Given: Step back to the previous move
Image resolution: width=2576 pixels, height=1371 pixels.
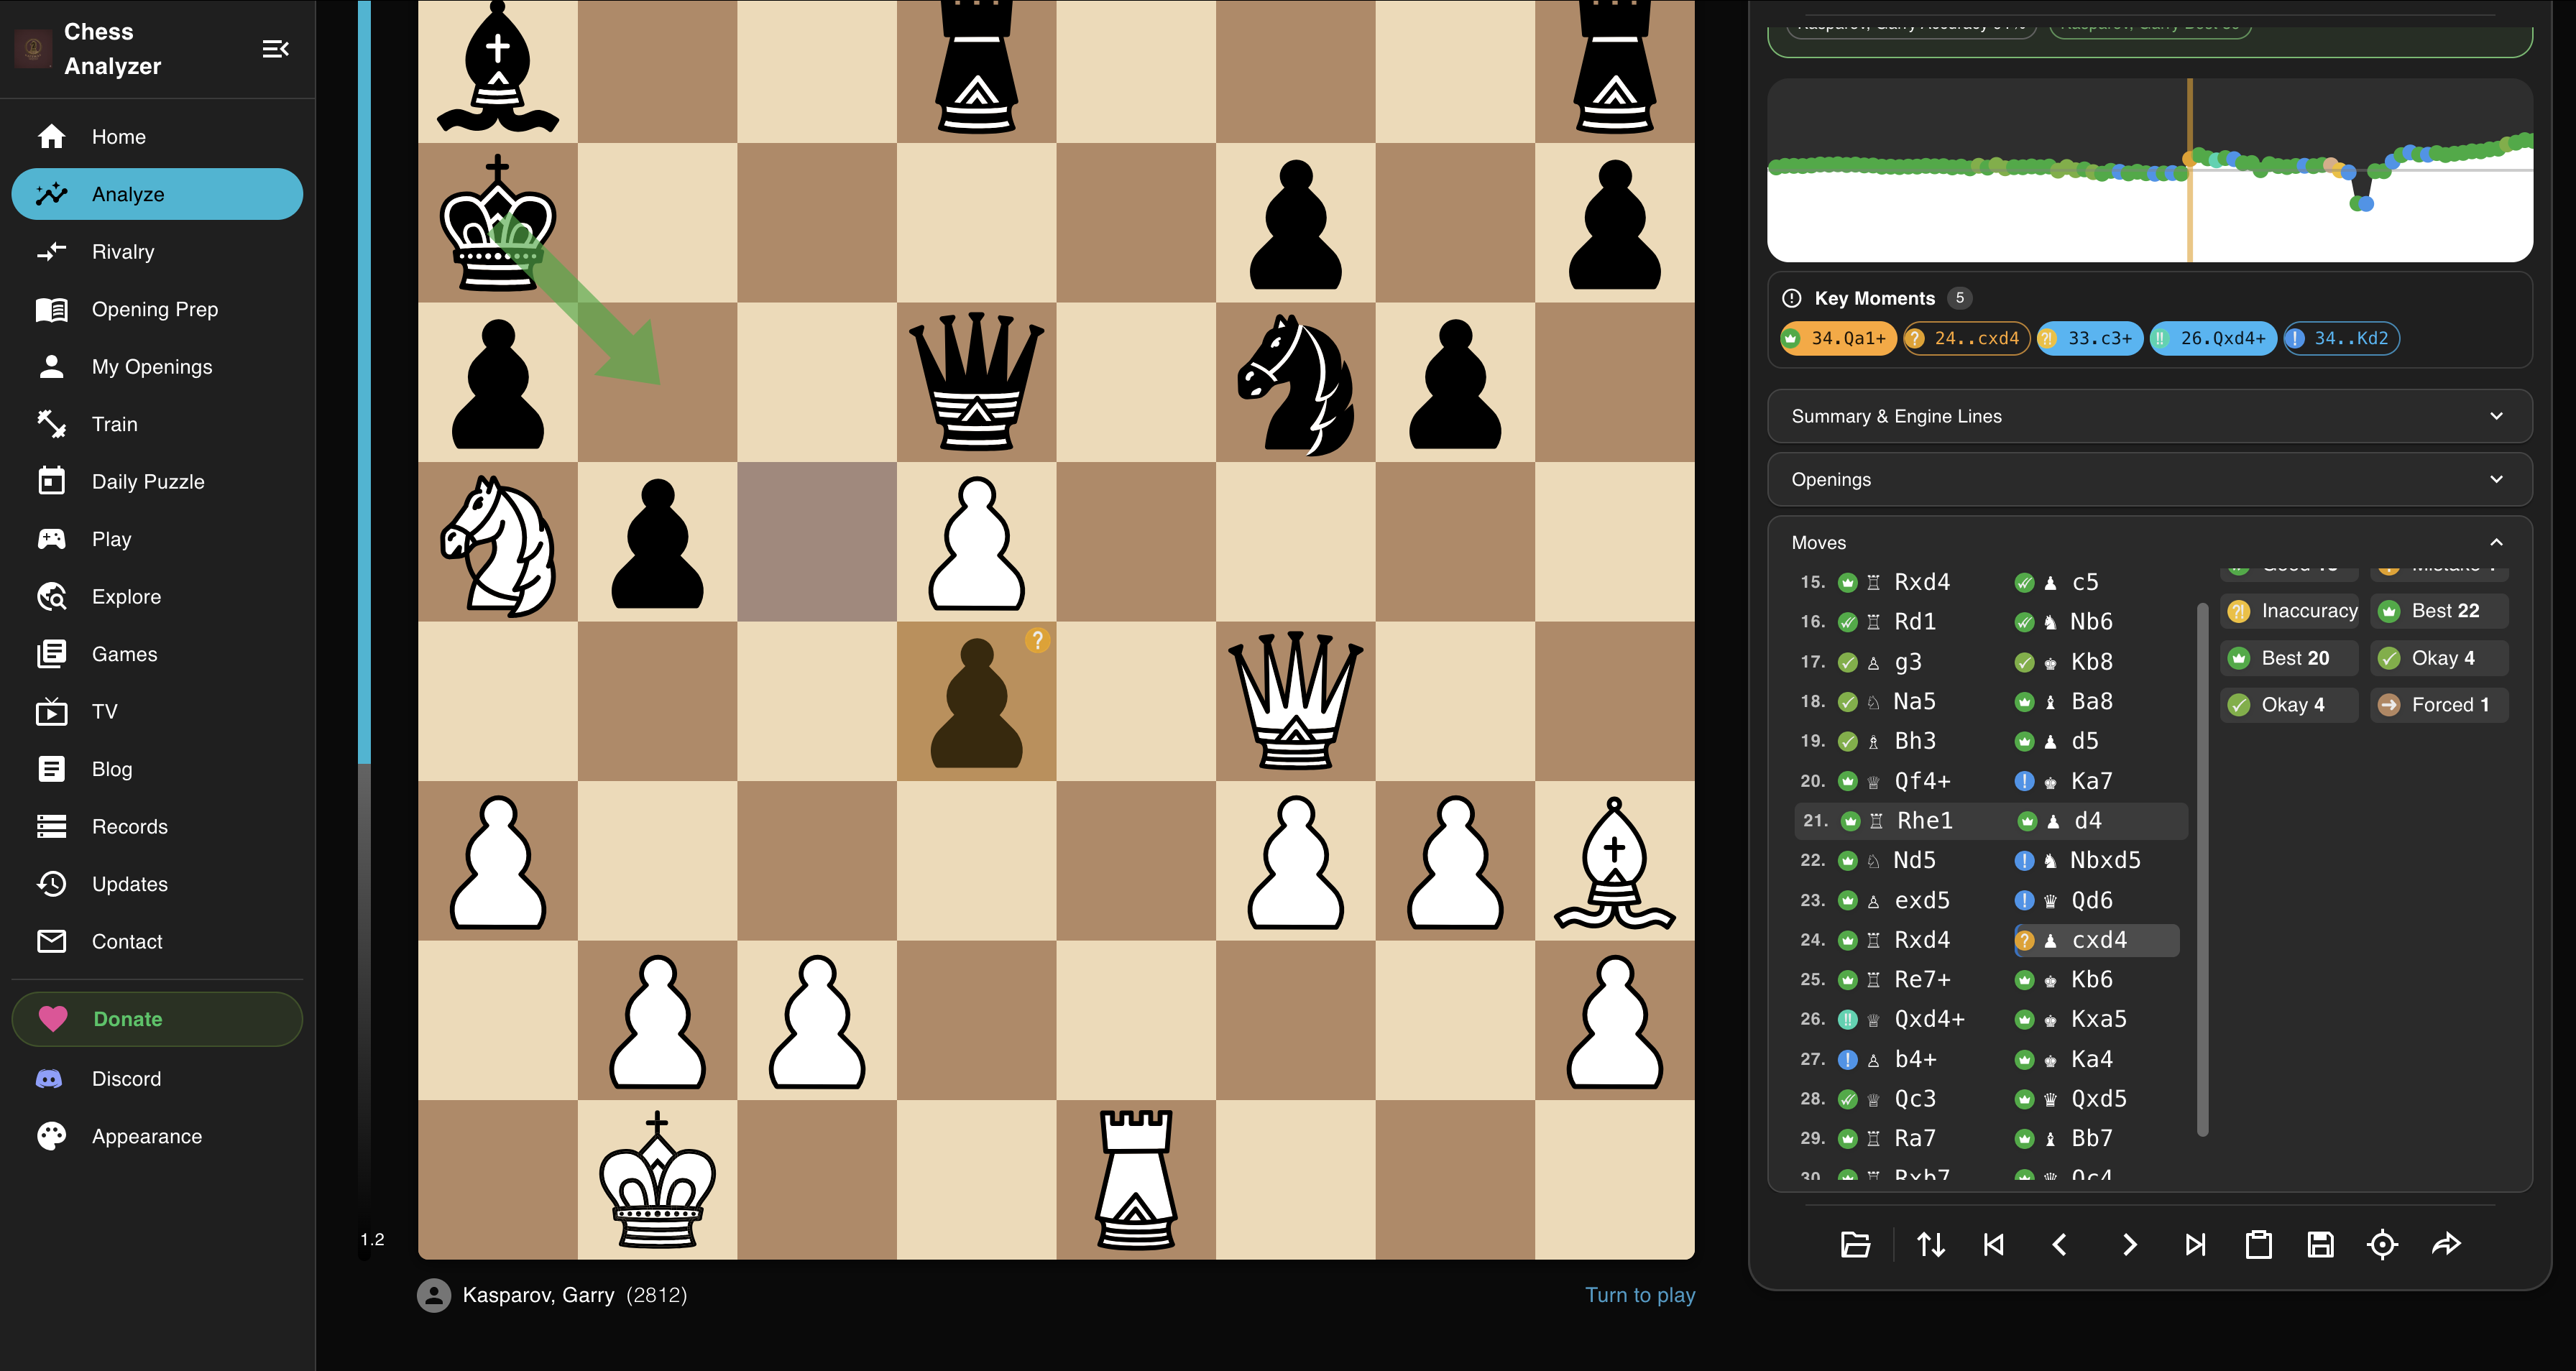Looking at the screenshot, I should (2060, 1245).
